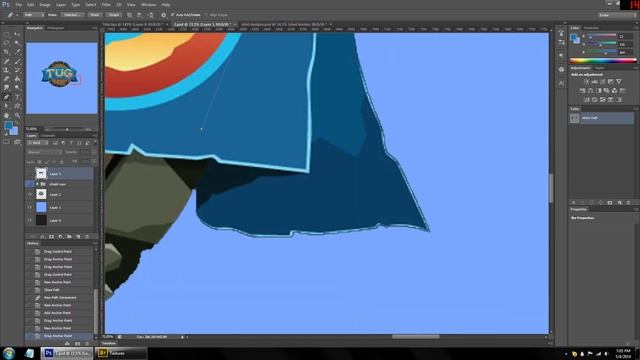Open the Path mode dropdown in options bar
Screen dimensions: 640x360
click(33, 15)
